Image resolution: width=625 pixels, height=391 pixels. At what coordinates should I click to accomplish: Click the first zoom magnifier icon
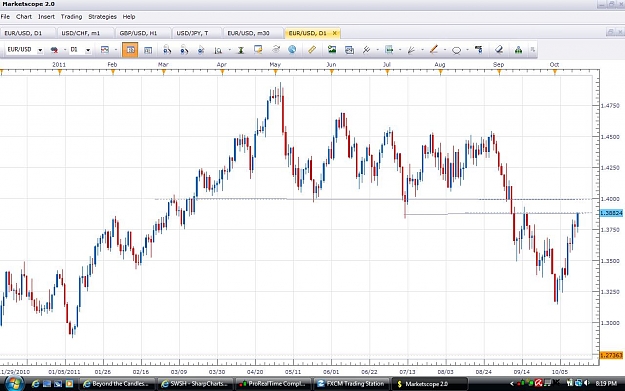tap(167, 50)
